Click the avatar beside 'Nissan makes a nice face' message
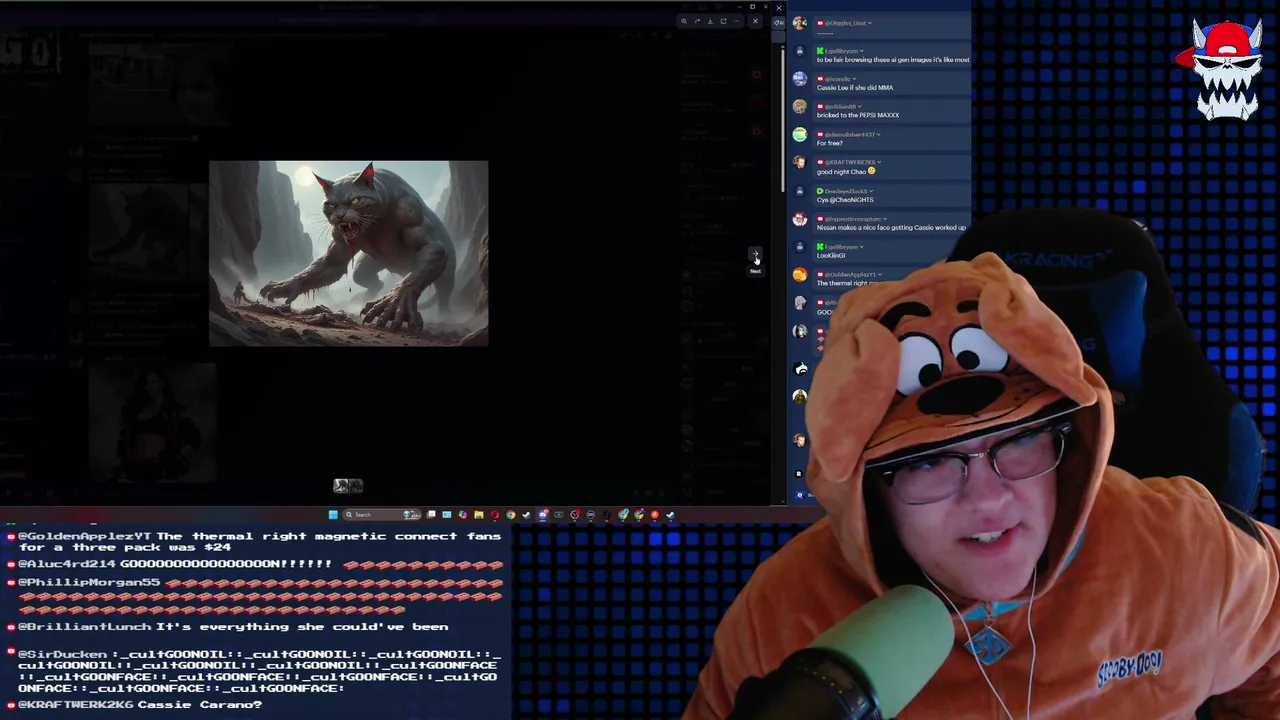This screenshot has width=1280, height=720. pos(800,219)
